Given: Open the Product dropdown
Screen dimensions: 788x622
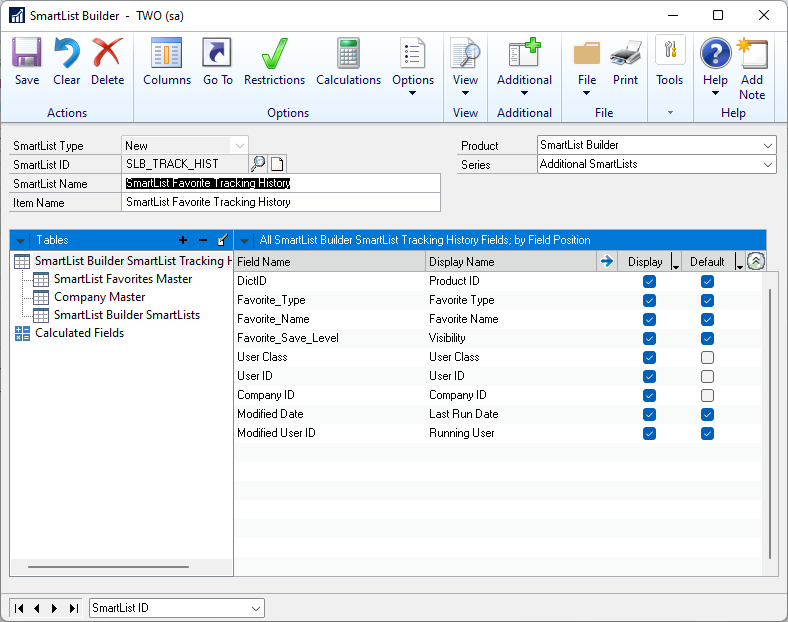Looking at the screenshot, I should (x=767, y=145).
